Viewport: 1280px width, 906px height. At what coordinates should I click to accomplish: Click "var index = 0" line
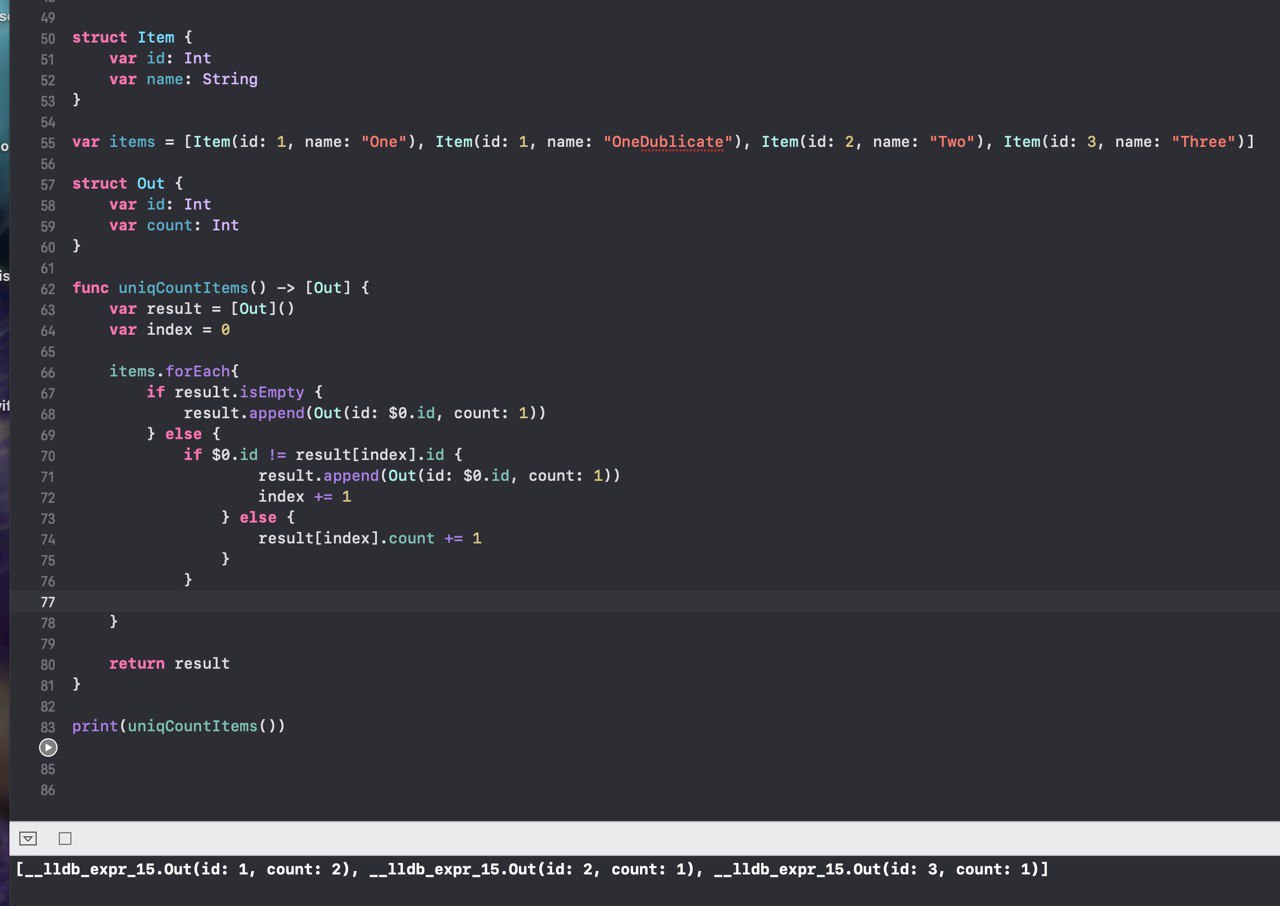pos(170,330)
